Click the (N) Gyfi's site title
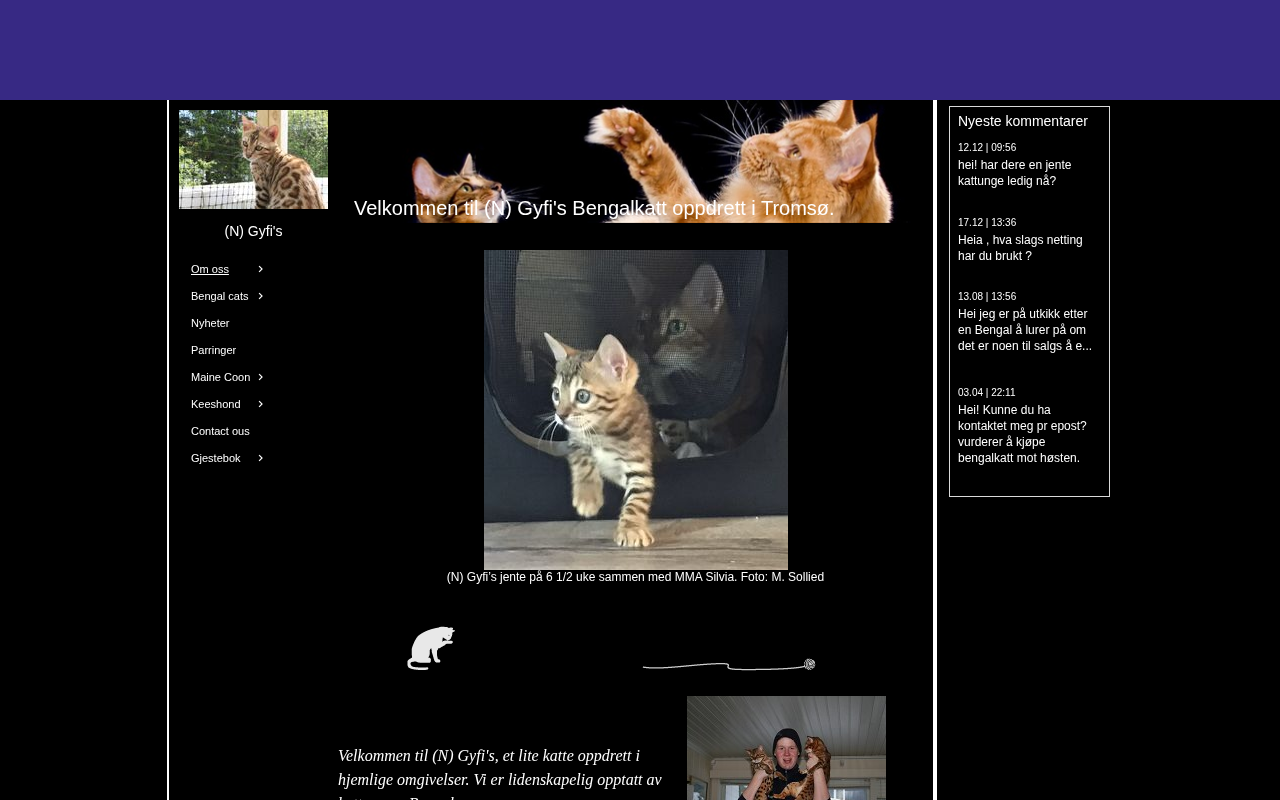This screenshot has height=800, width=1280. (253, 231)
